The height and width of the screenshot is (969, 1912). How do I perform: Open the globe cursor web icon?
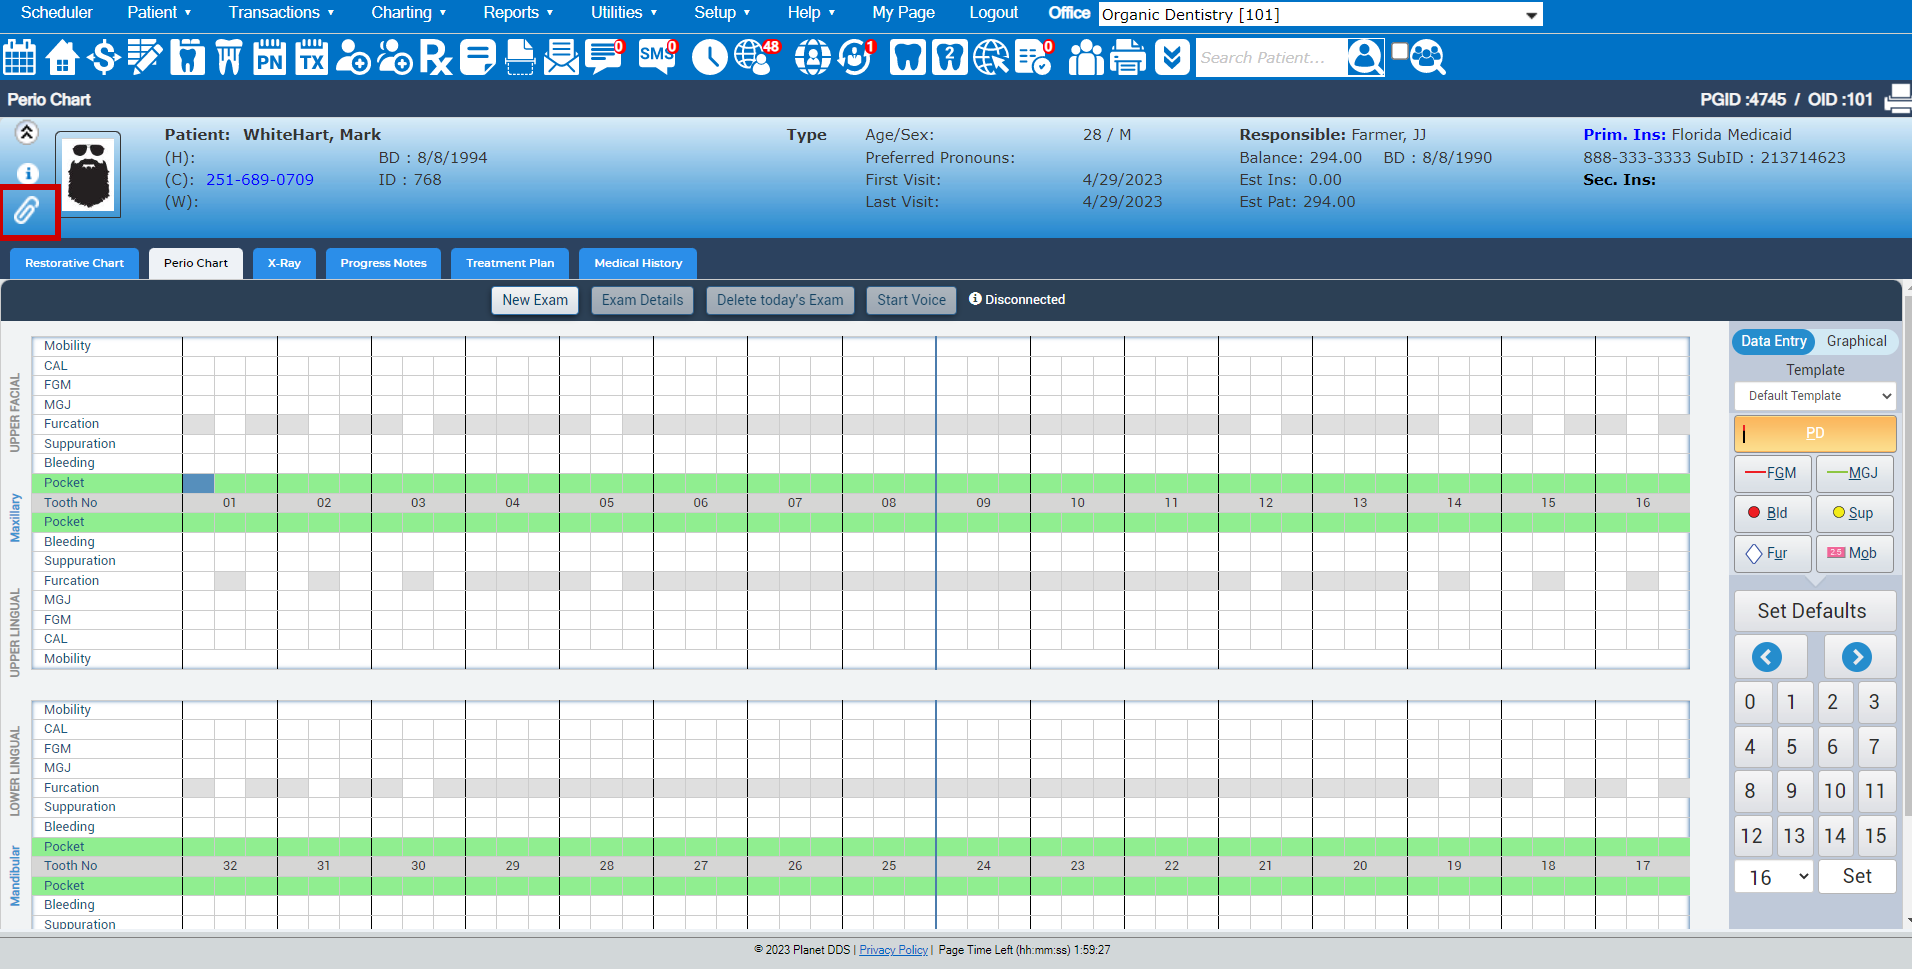991,57
